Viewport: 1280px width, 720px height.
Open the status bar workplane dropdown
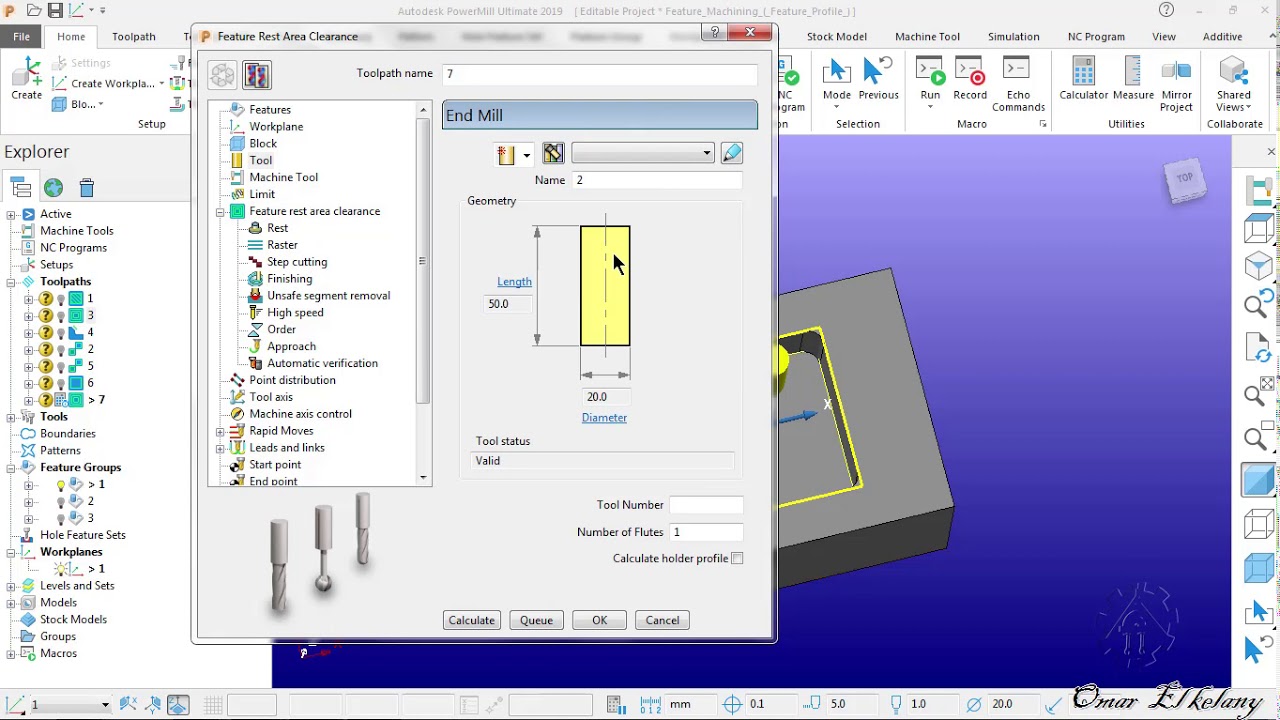(x=104, y=705)
